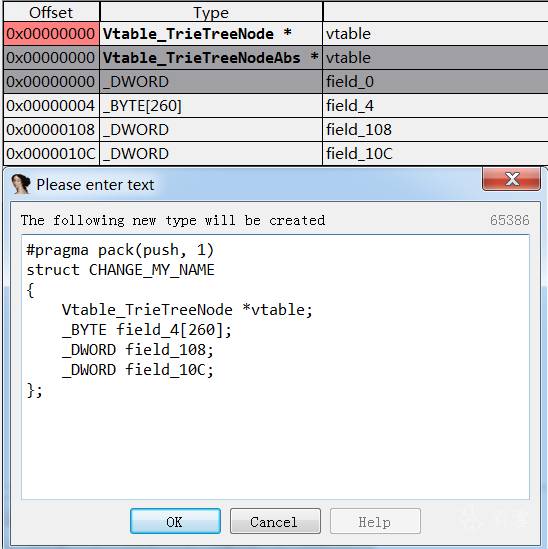Click inside the struct definition text area
The width and height of the screenshot is (548, 549).
pos(275,367)
